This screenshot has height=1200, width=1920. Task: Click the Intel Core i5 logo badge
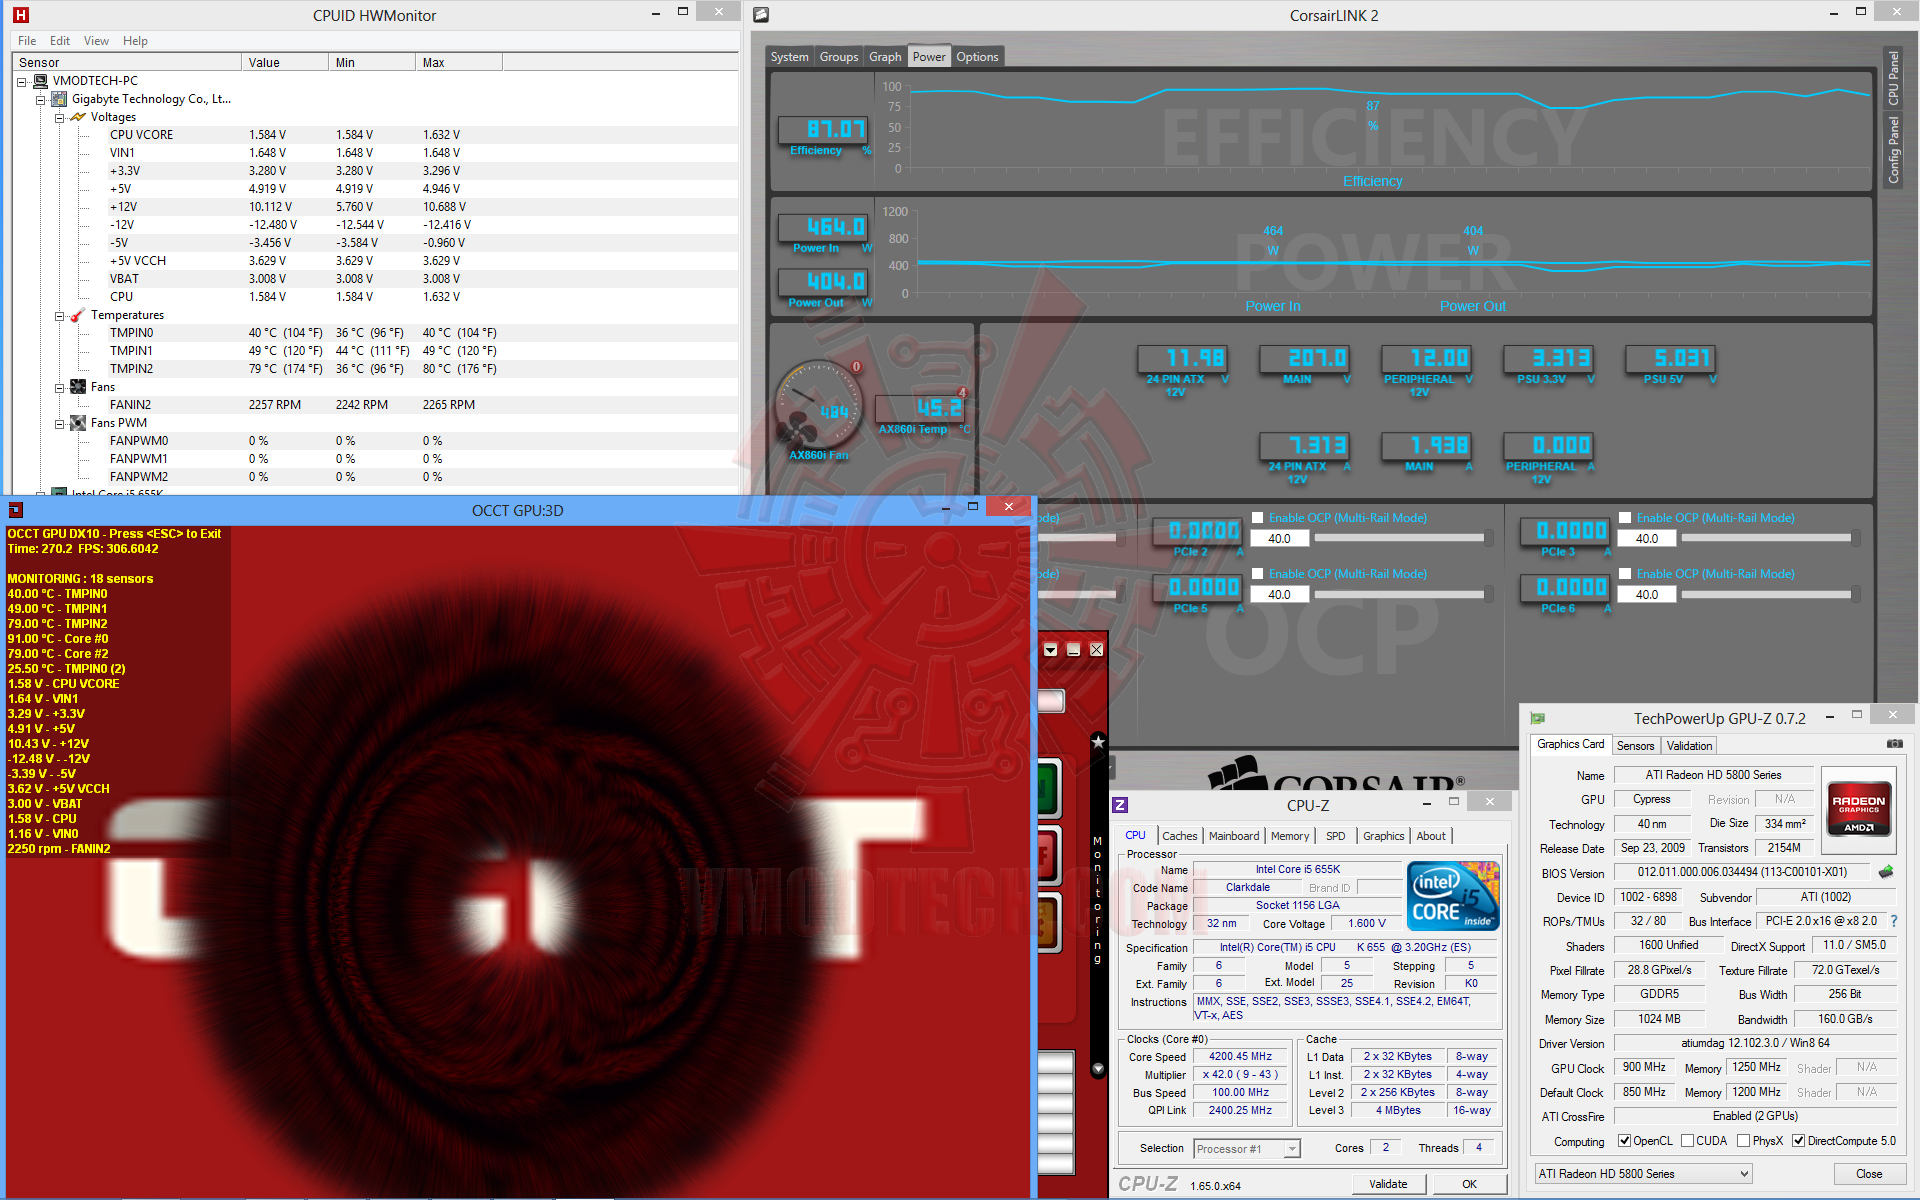point(1453,896)
